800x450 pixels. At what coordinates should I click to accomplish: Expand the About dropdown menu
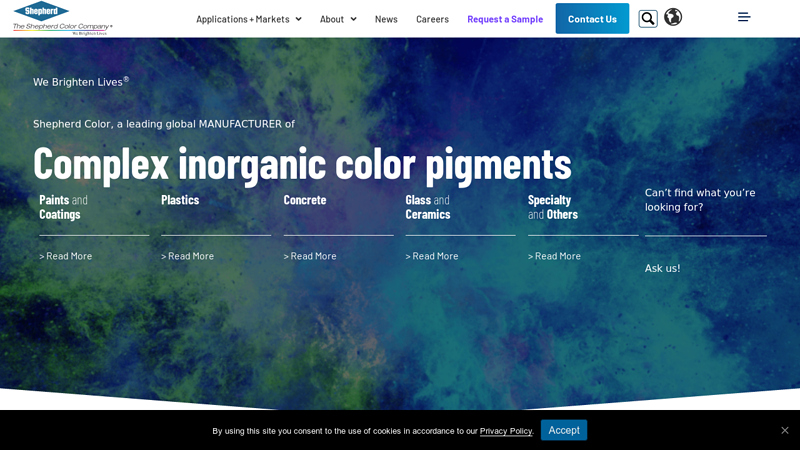tap(338, 19)
